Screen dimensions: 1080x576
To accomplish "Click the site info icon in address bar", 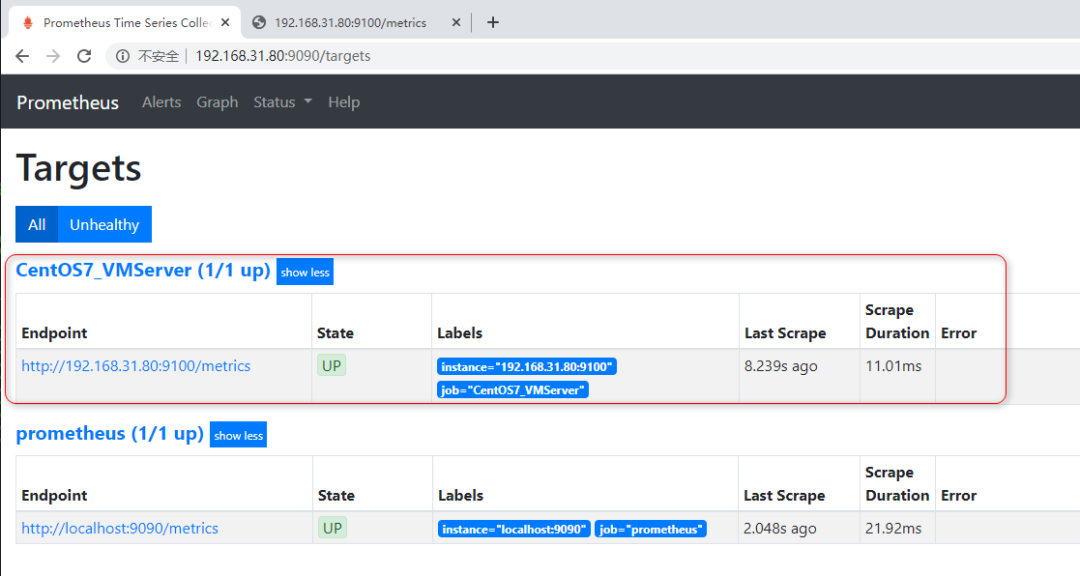I will (123, 56).
